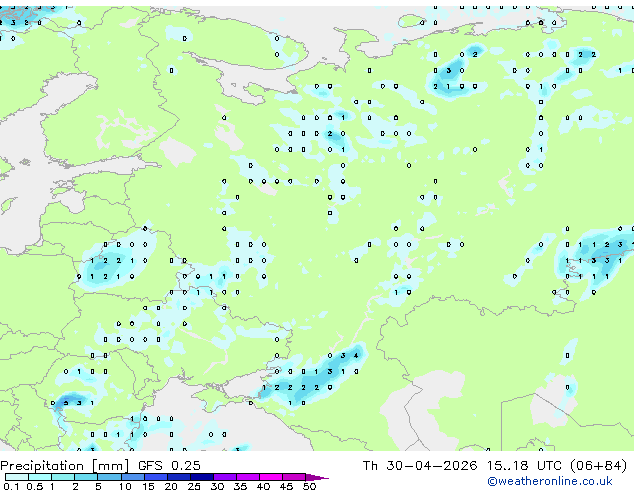Image resolution: width=634 pixels, height=490 pixels.
Task: Click the '50' legend label
Action: click(309, 486)
